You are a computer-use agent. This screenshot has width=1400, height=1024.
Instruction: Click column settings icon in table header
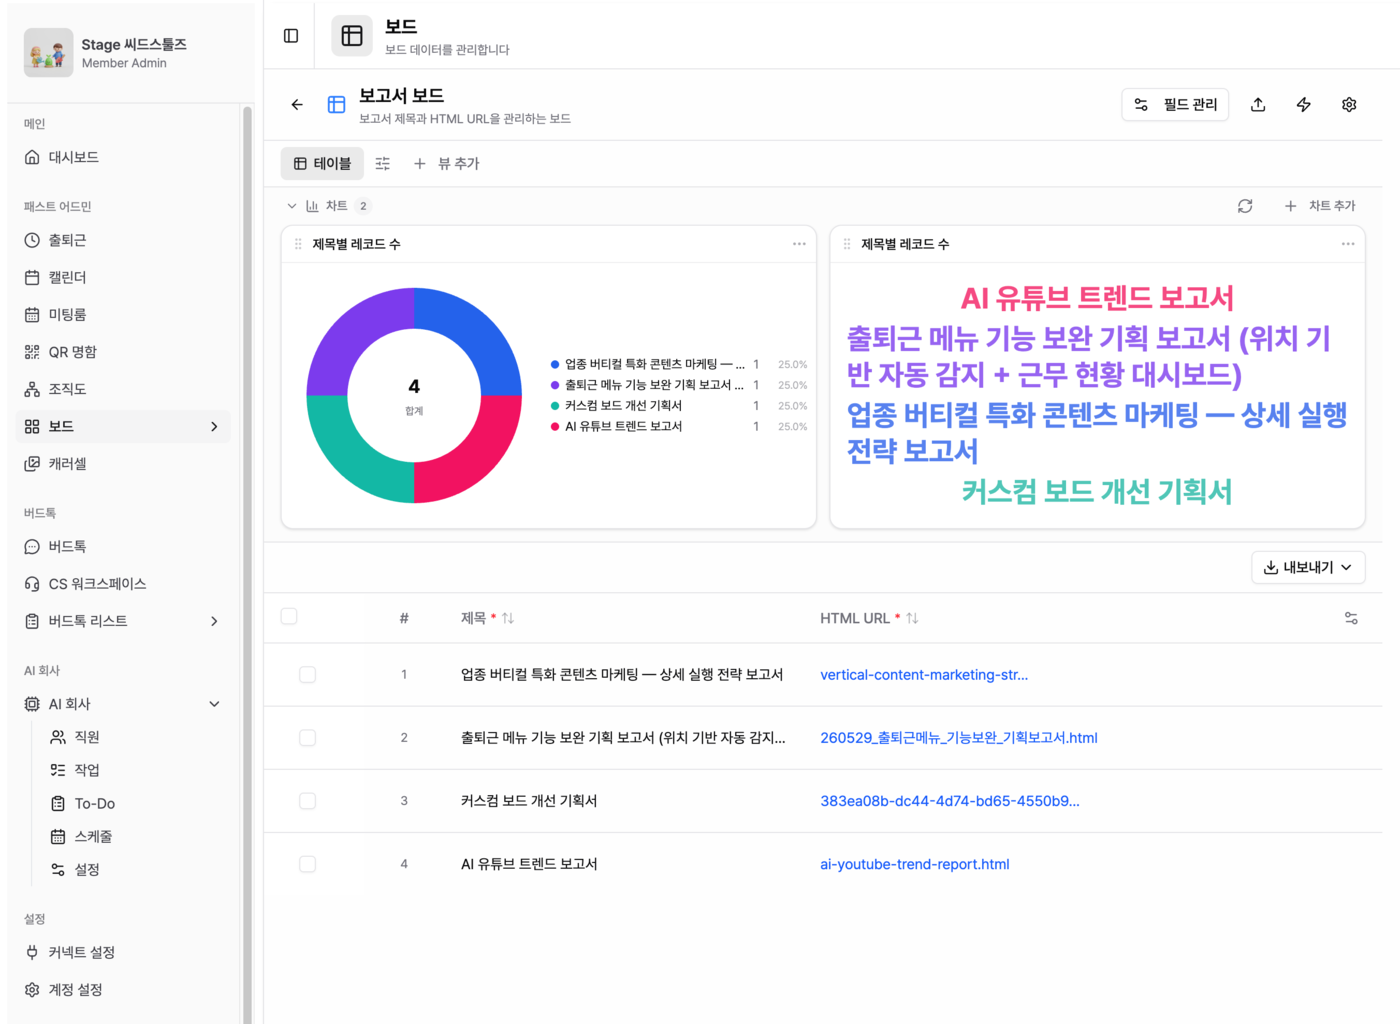[x=1351, y=618]
